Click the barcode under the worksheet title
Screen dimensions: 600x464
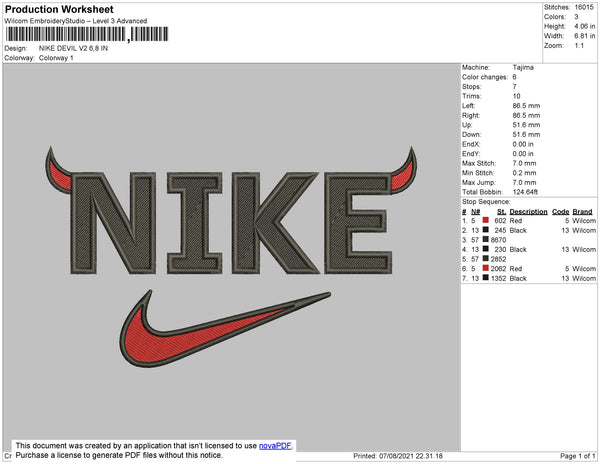(x=87, y=34)
